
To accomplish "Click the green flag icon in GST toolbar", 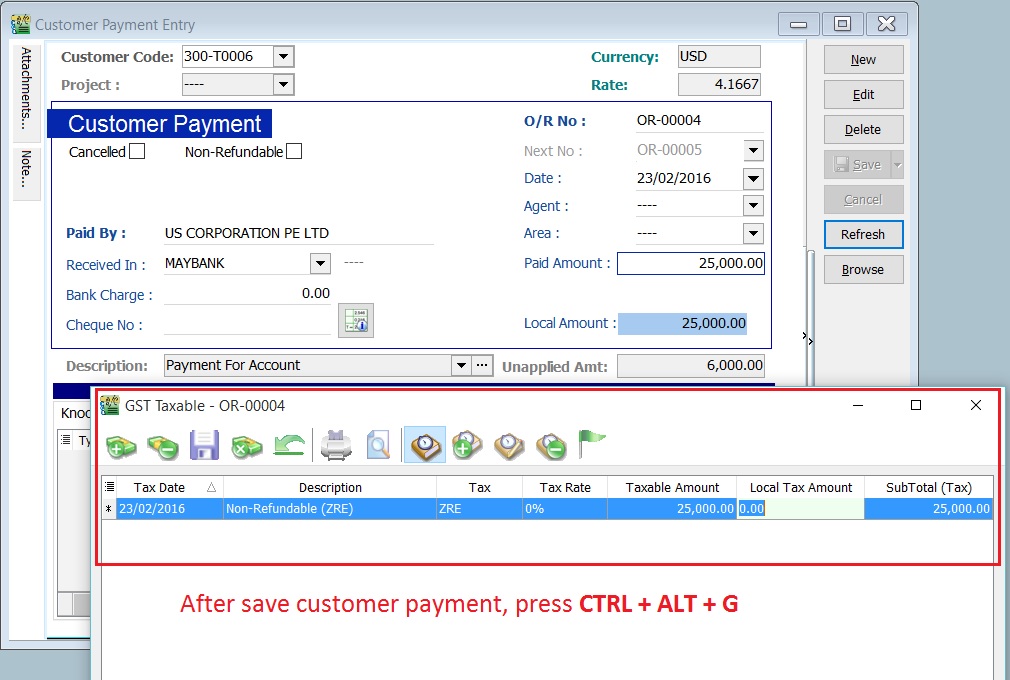I will click(x=590, y=445).
